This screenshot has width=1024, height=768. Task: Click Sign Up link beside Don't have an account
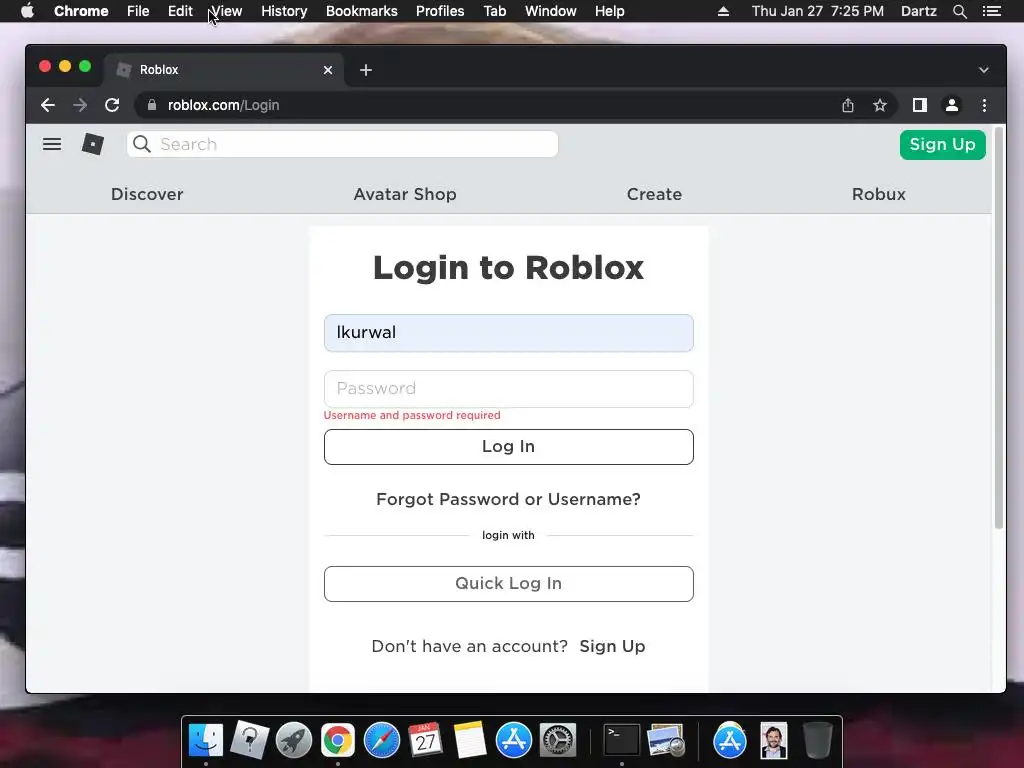coord(612,646)
